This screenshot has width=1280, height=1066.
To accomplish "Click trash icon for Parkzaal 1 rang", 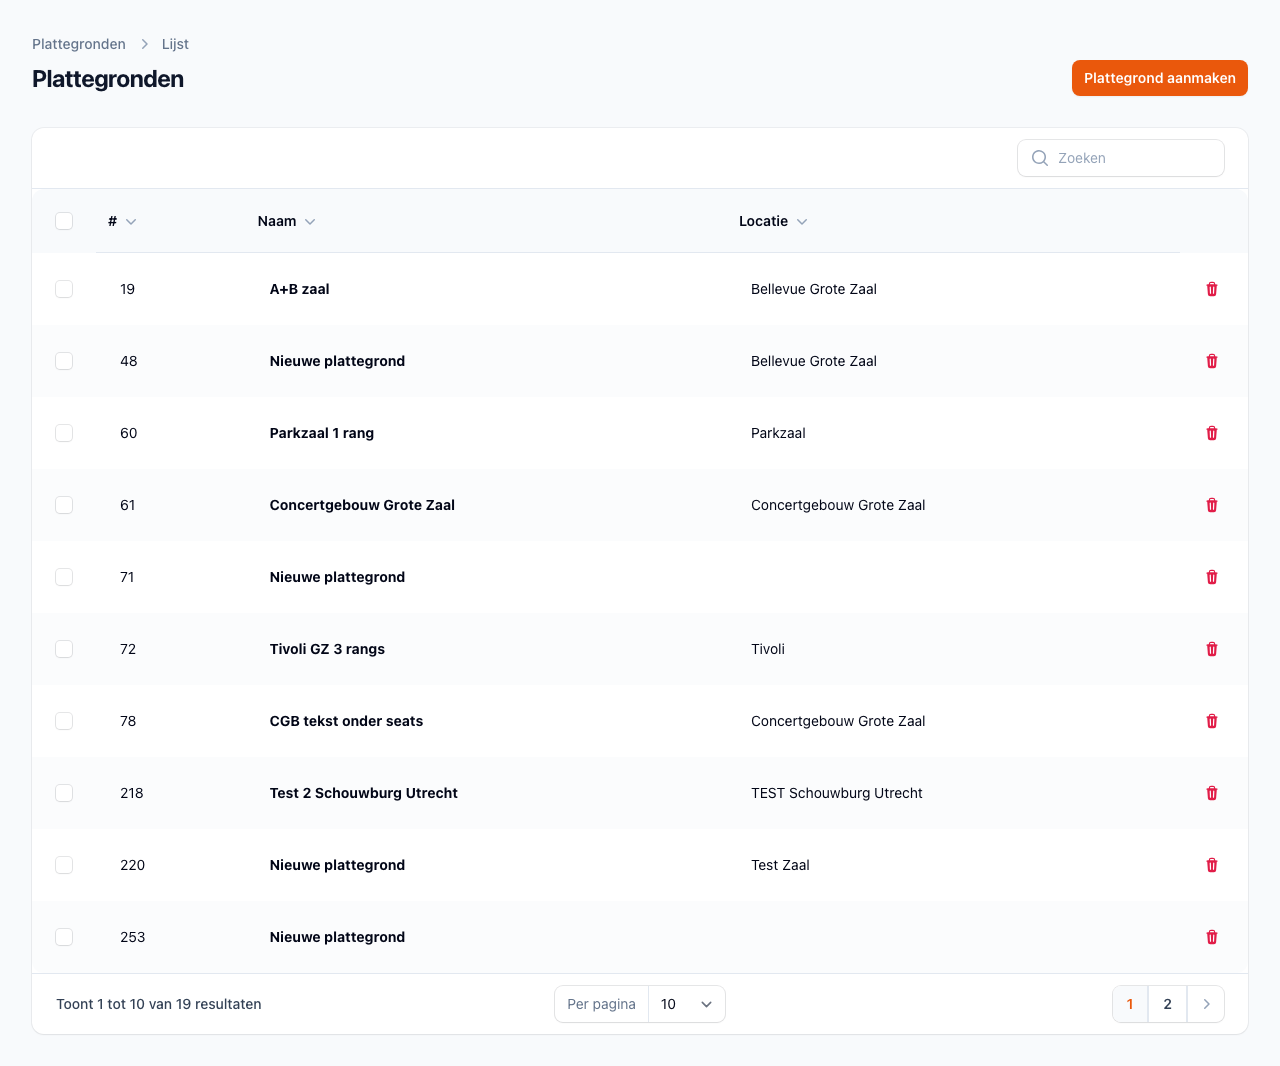I will pyautogui.click(x=1211, y=433).
